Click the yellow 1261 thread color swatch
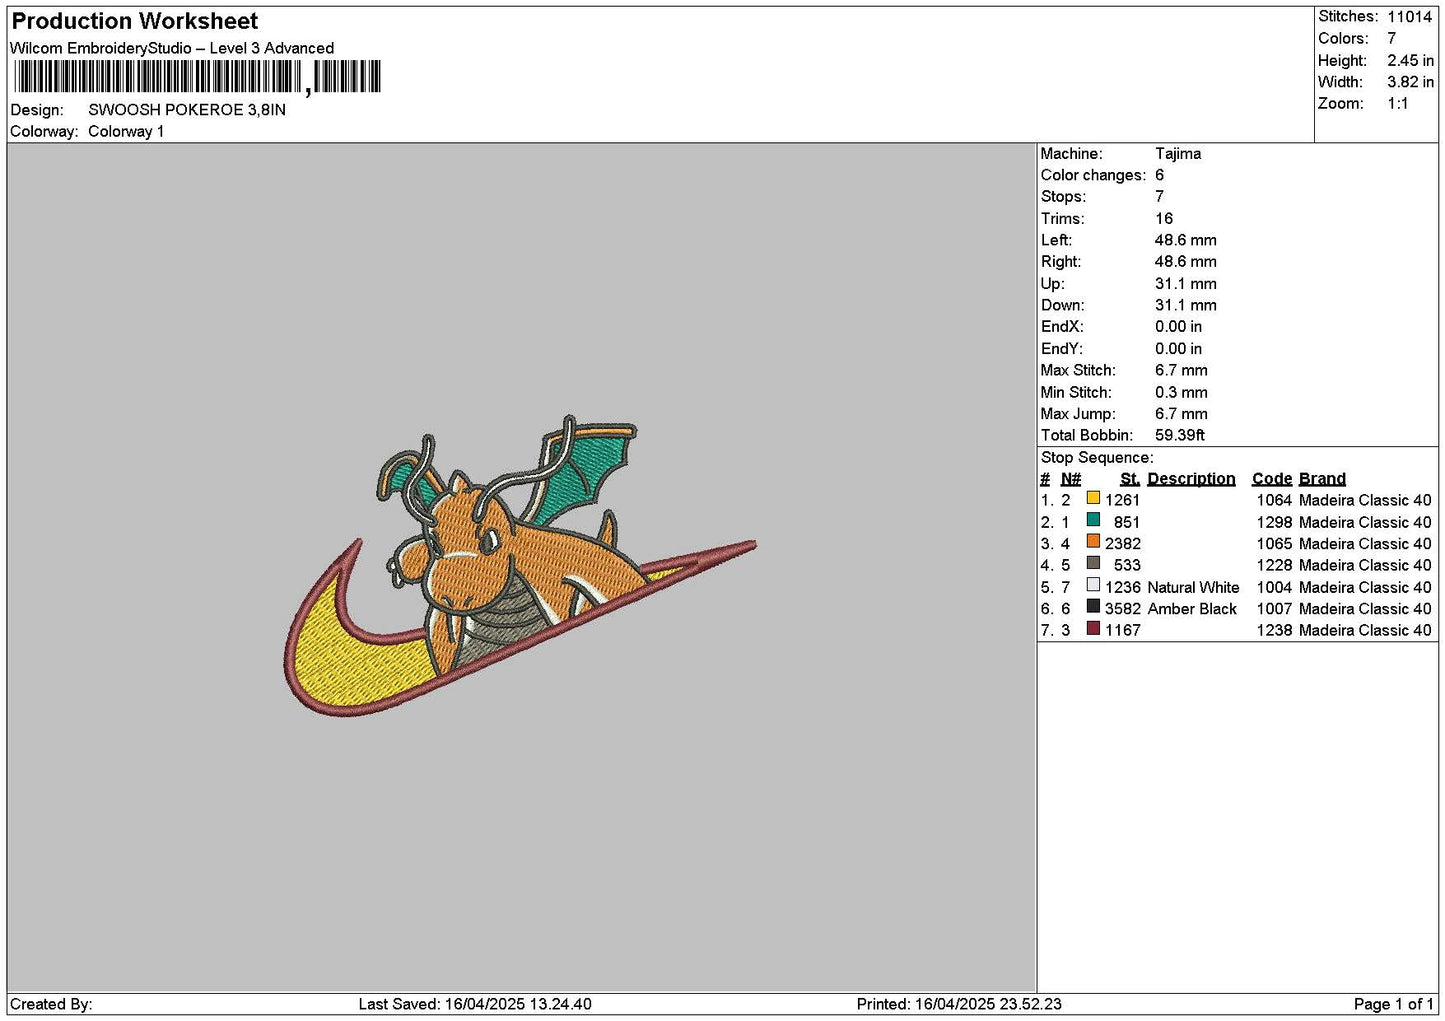Viewport: 1445px width, 1021px height. (x=1093, y=498)
